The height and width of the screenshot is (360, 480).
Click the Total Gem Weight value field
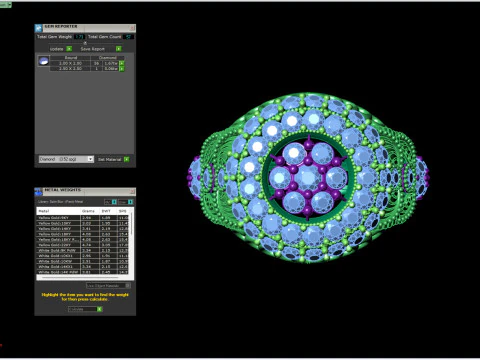[79, 37]
